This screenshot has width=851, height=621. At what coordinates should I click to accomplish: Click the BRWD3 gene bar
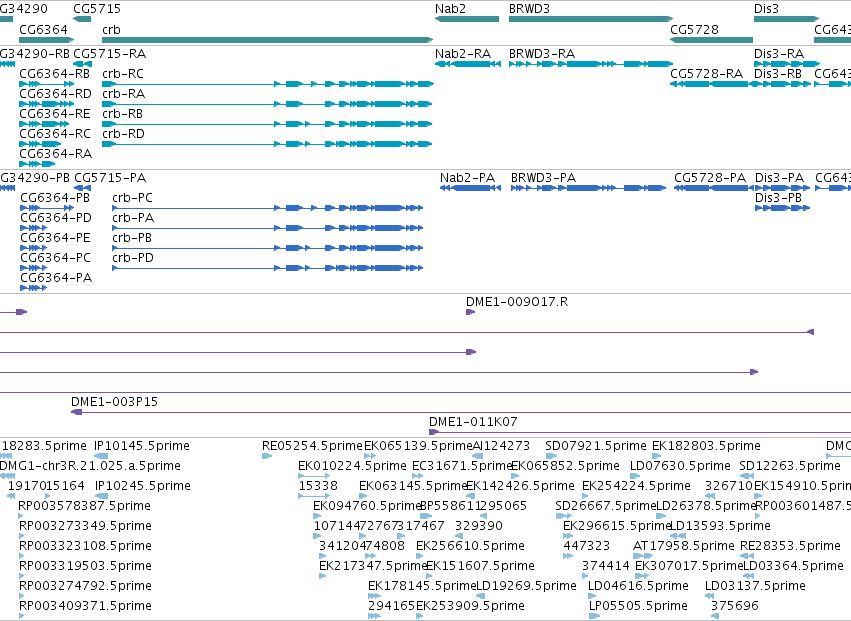click(x=591, y=19)
